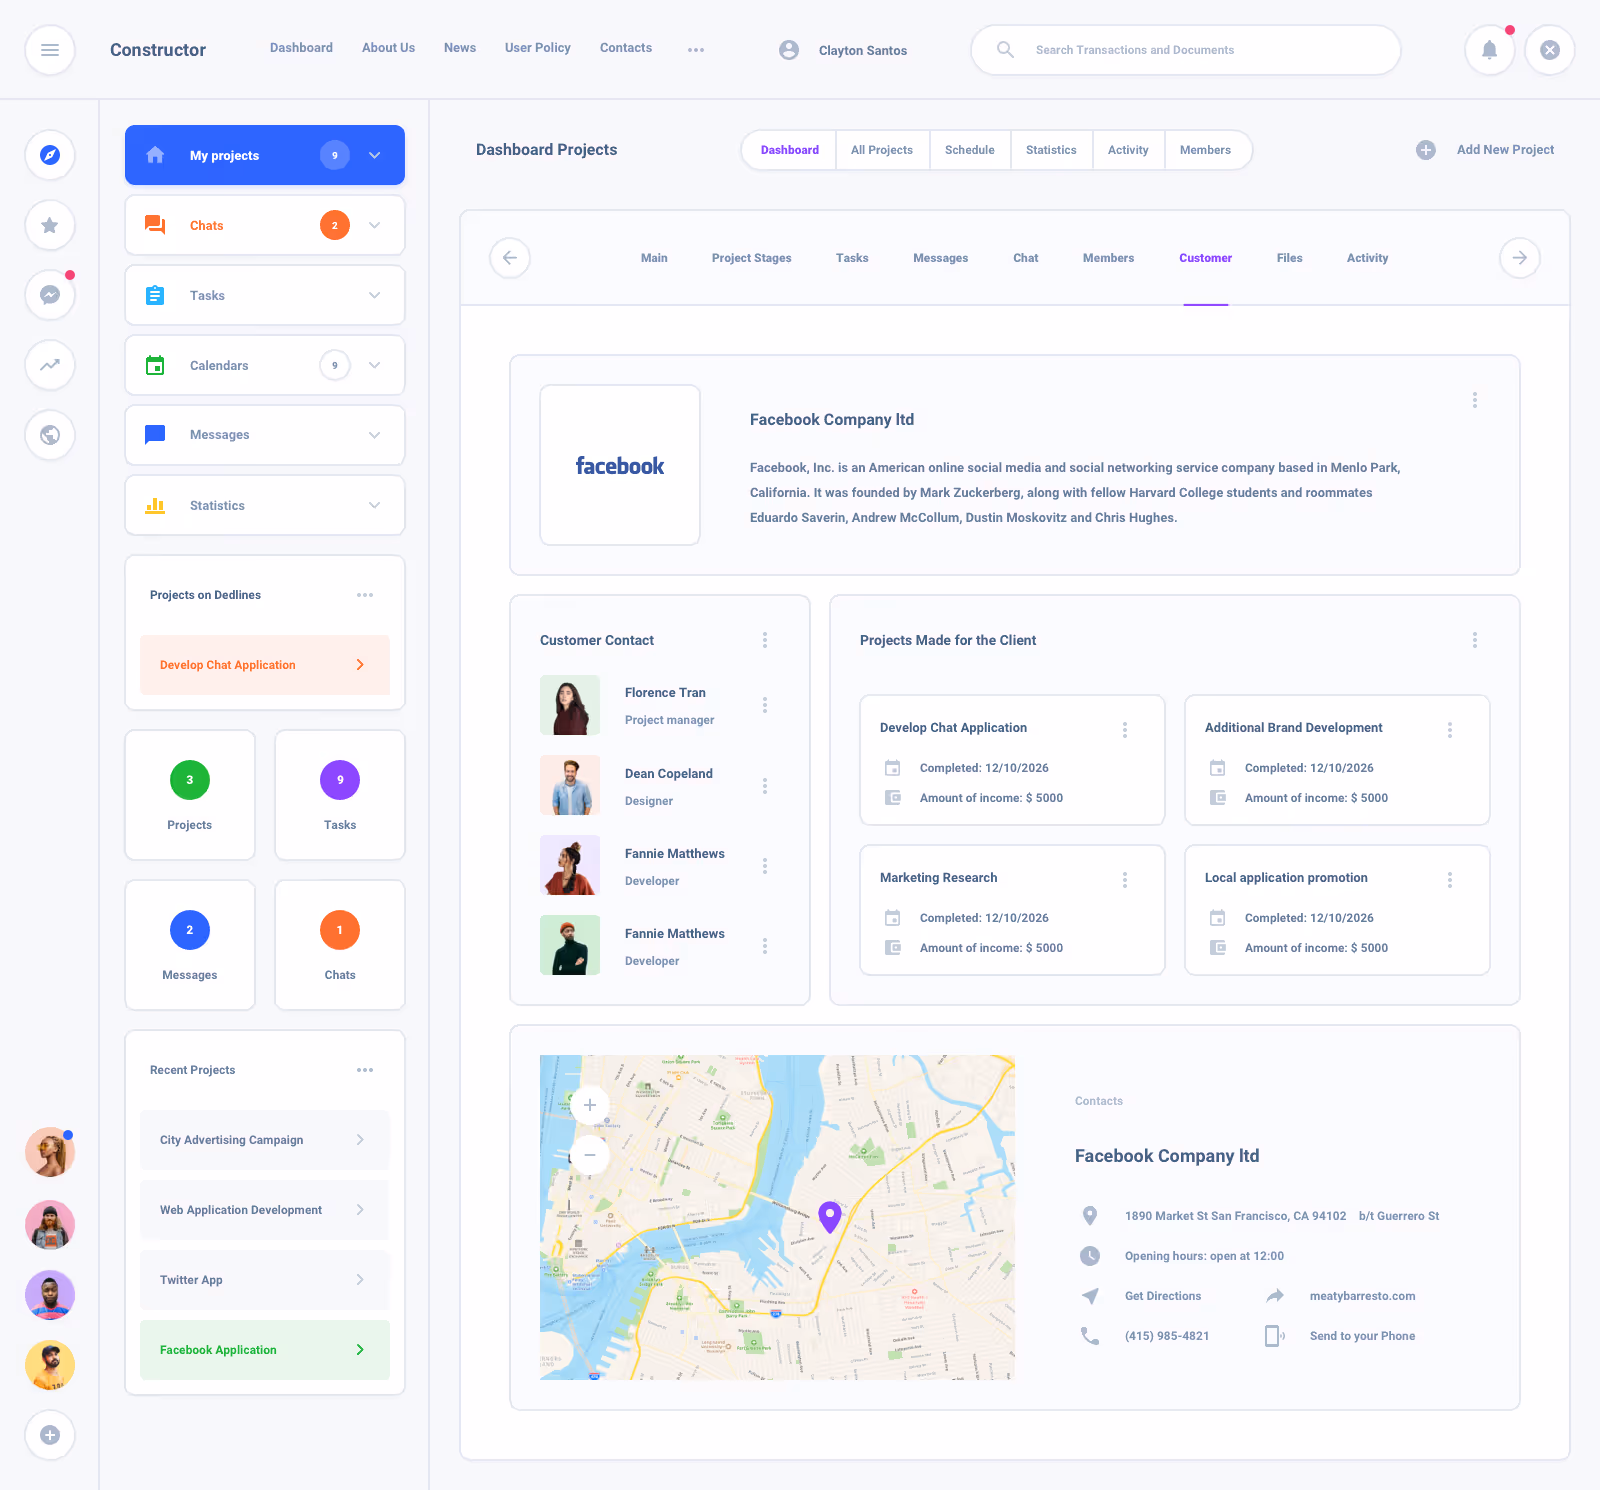The width and height of the screenshot is (1600, 1490).
Task: Open options for Additional Brand Development card
Action: point(1450,730)
